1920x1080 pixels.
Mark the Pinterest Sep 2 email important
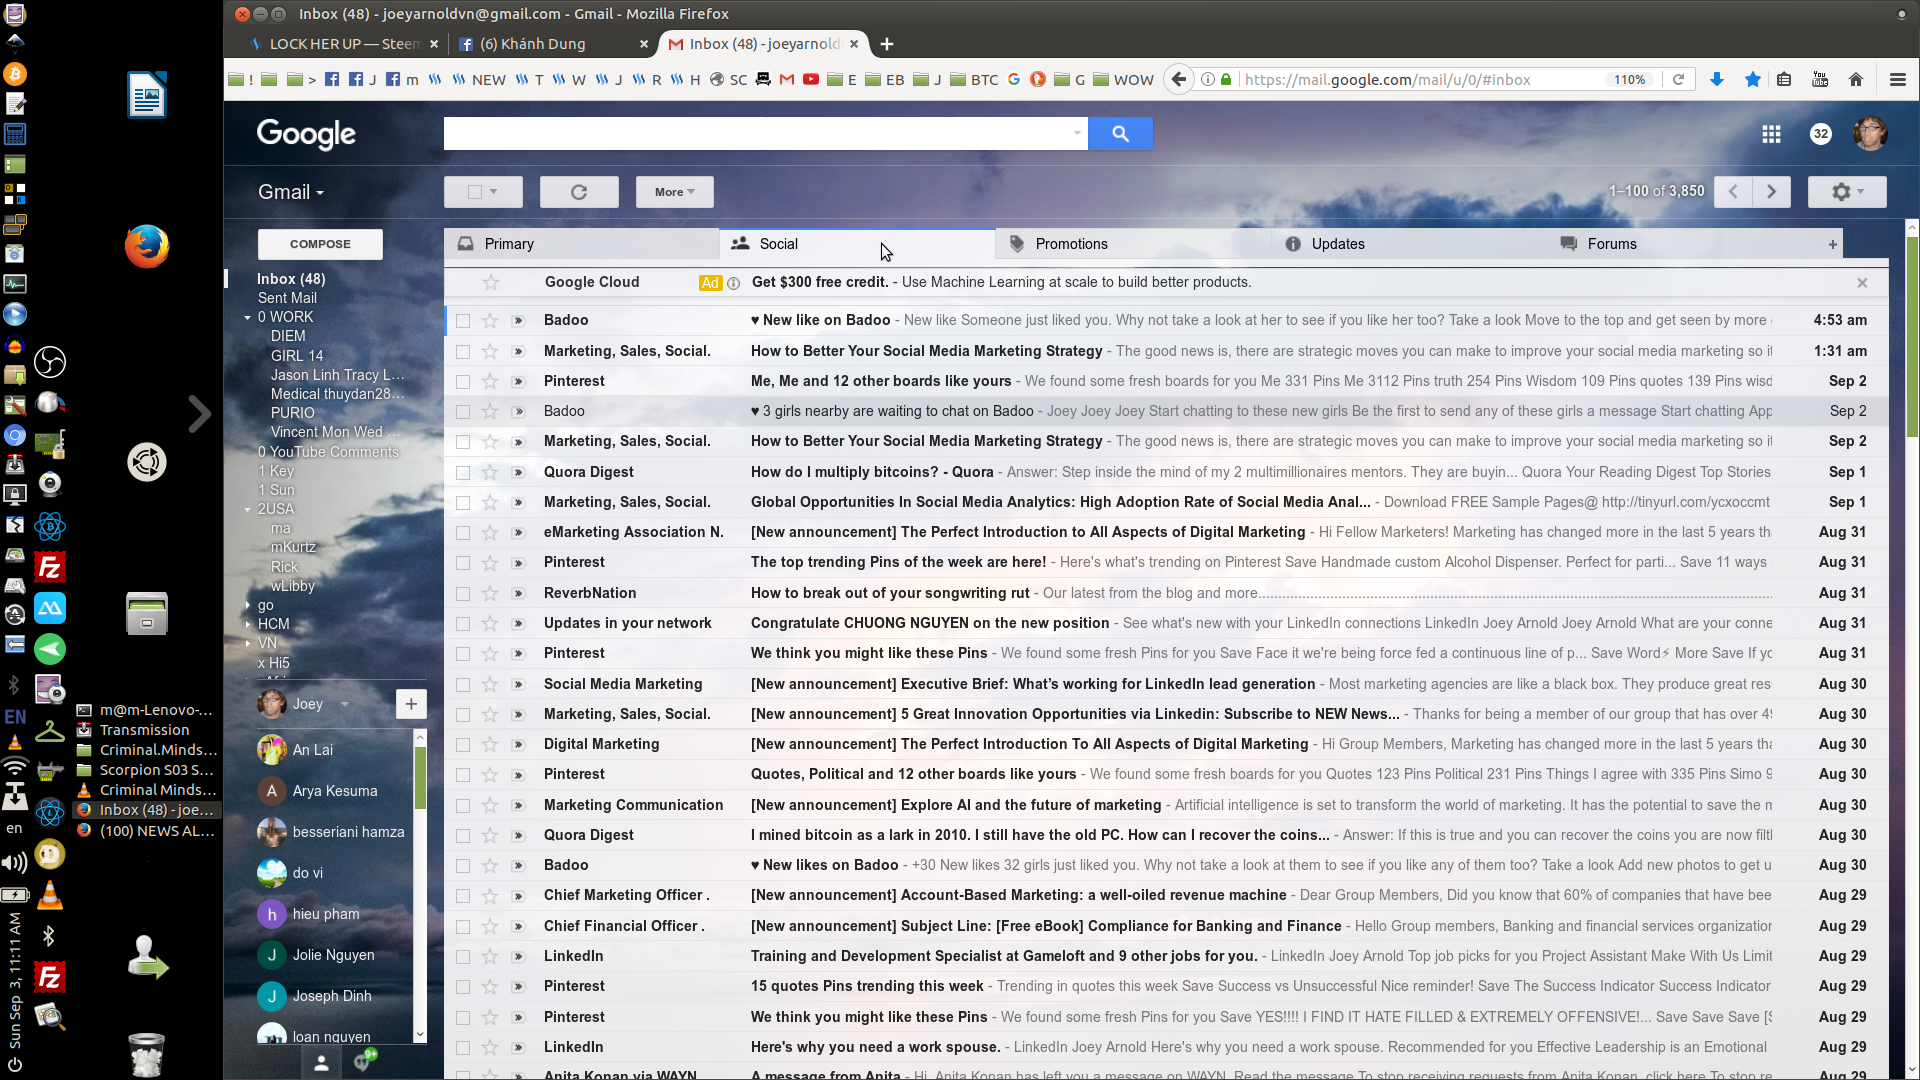(x=518, y=381)
